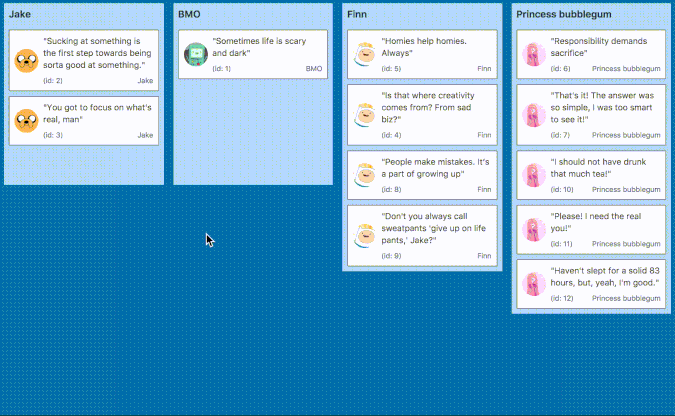The image size is (675, 416).
Task: Click 'Princess bubblegum' author label on id 12 card
Action: 626,298
